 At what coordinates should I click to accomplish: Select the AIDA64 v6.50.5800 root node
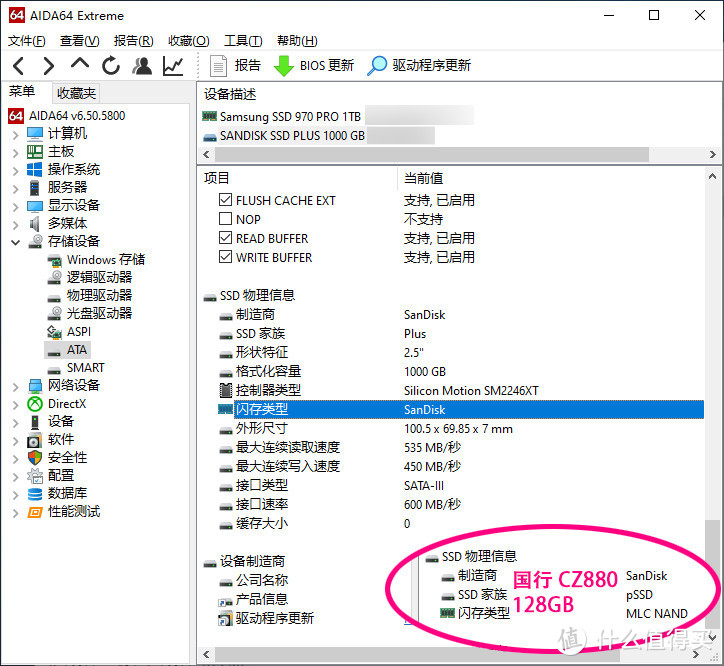click(67, 115)
